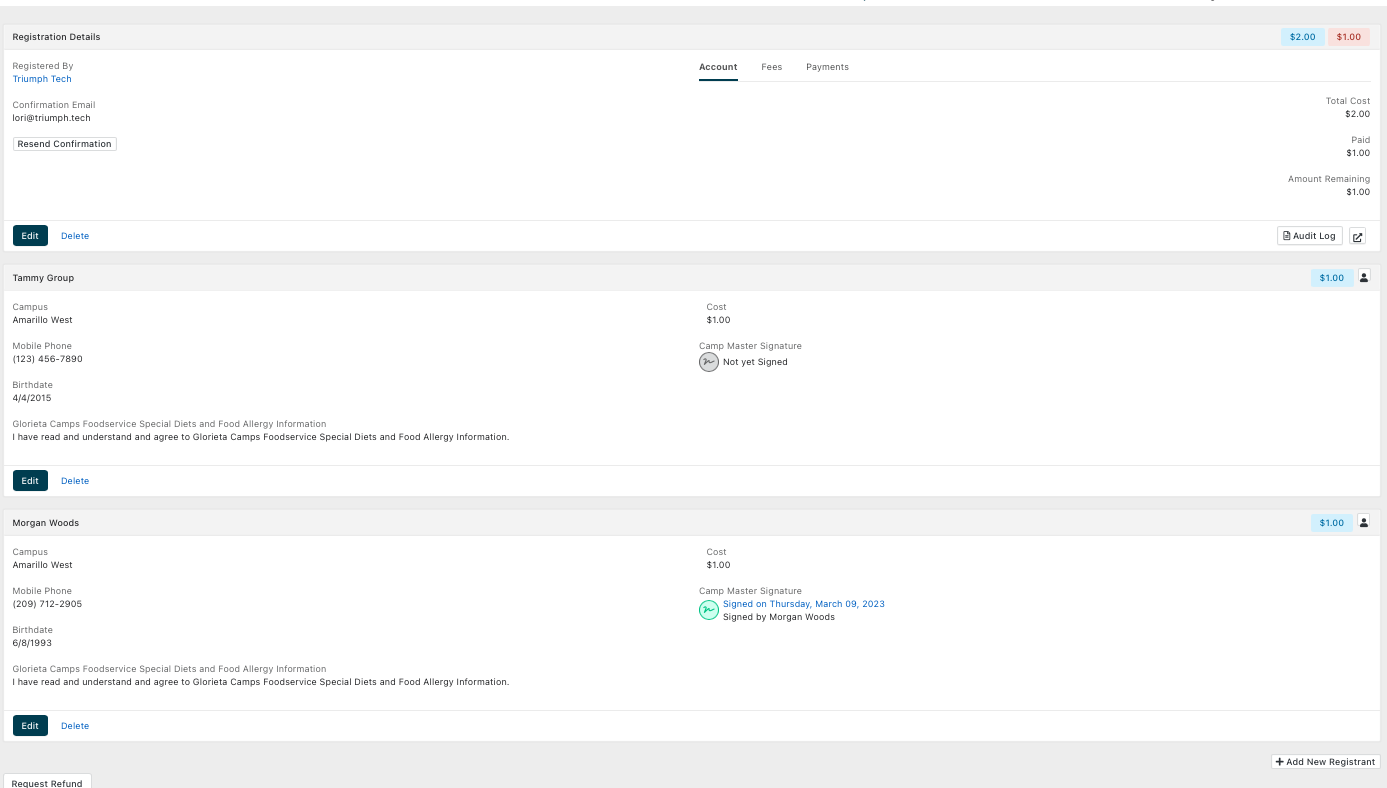The height and width of the screenshot is (788, 1387).
Task: Delete the Morgan Woods registrant
Action: click(x=75, y=726)
